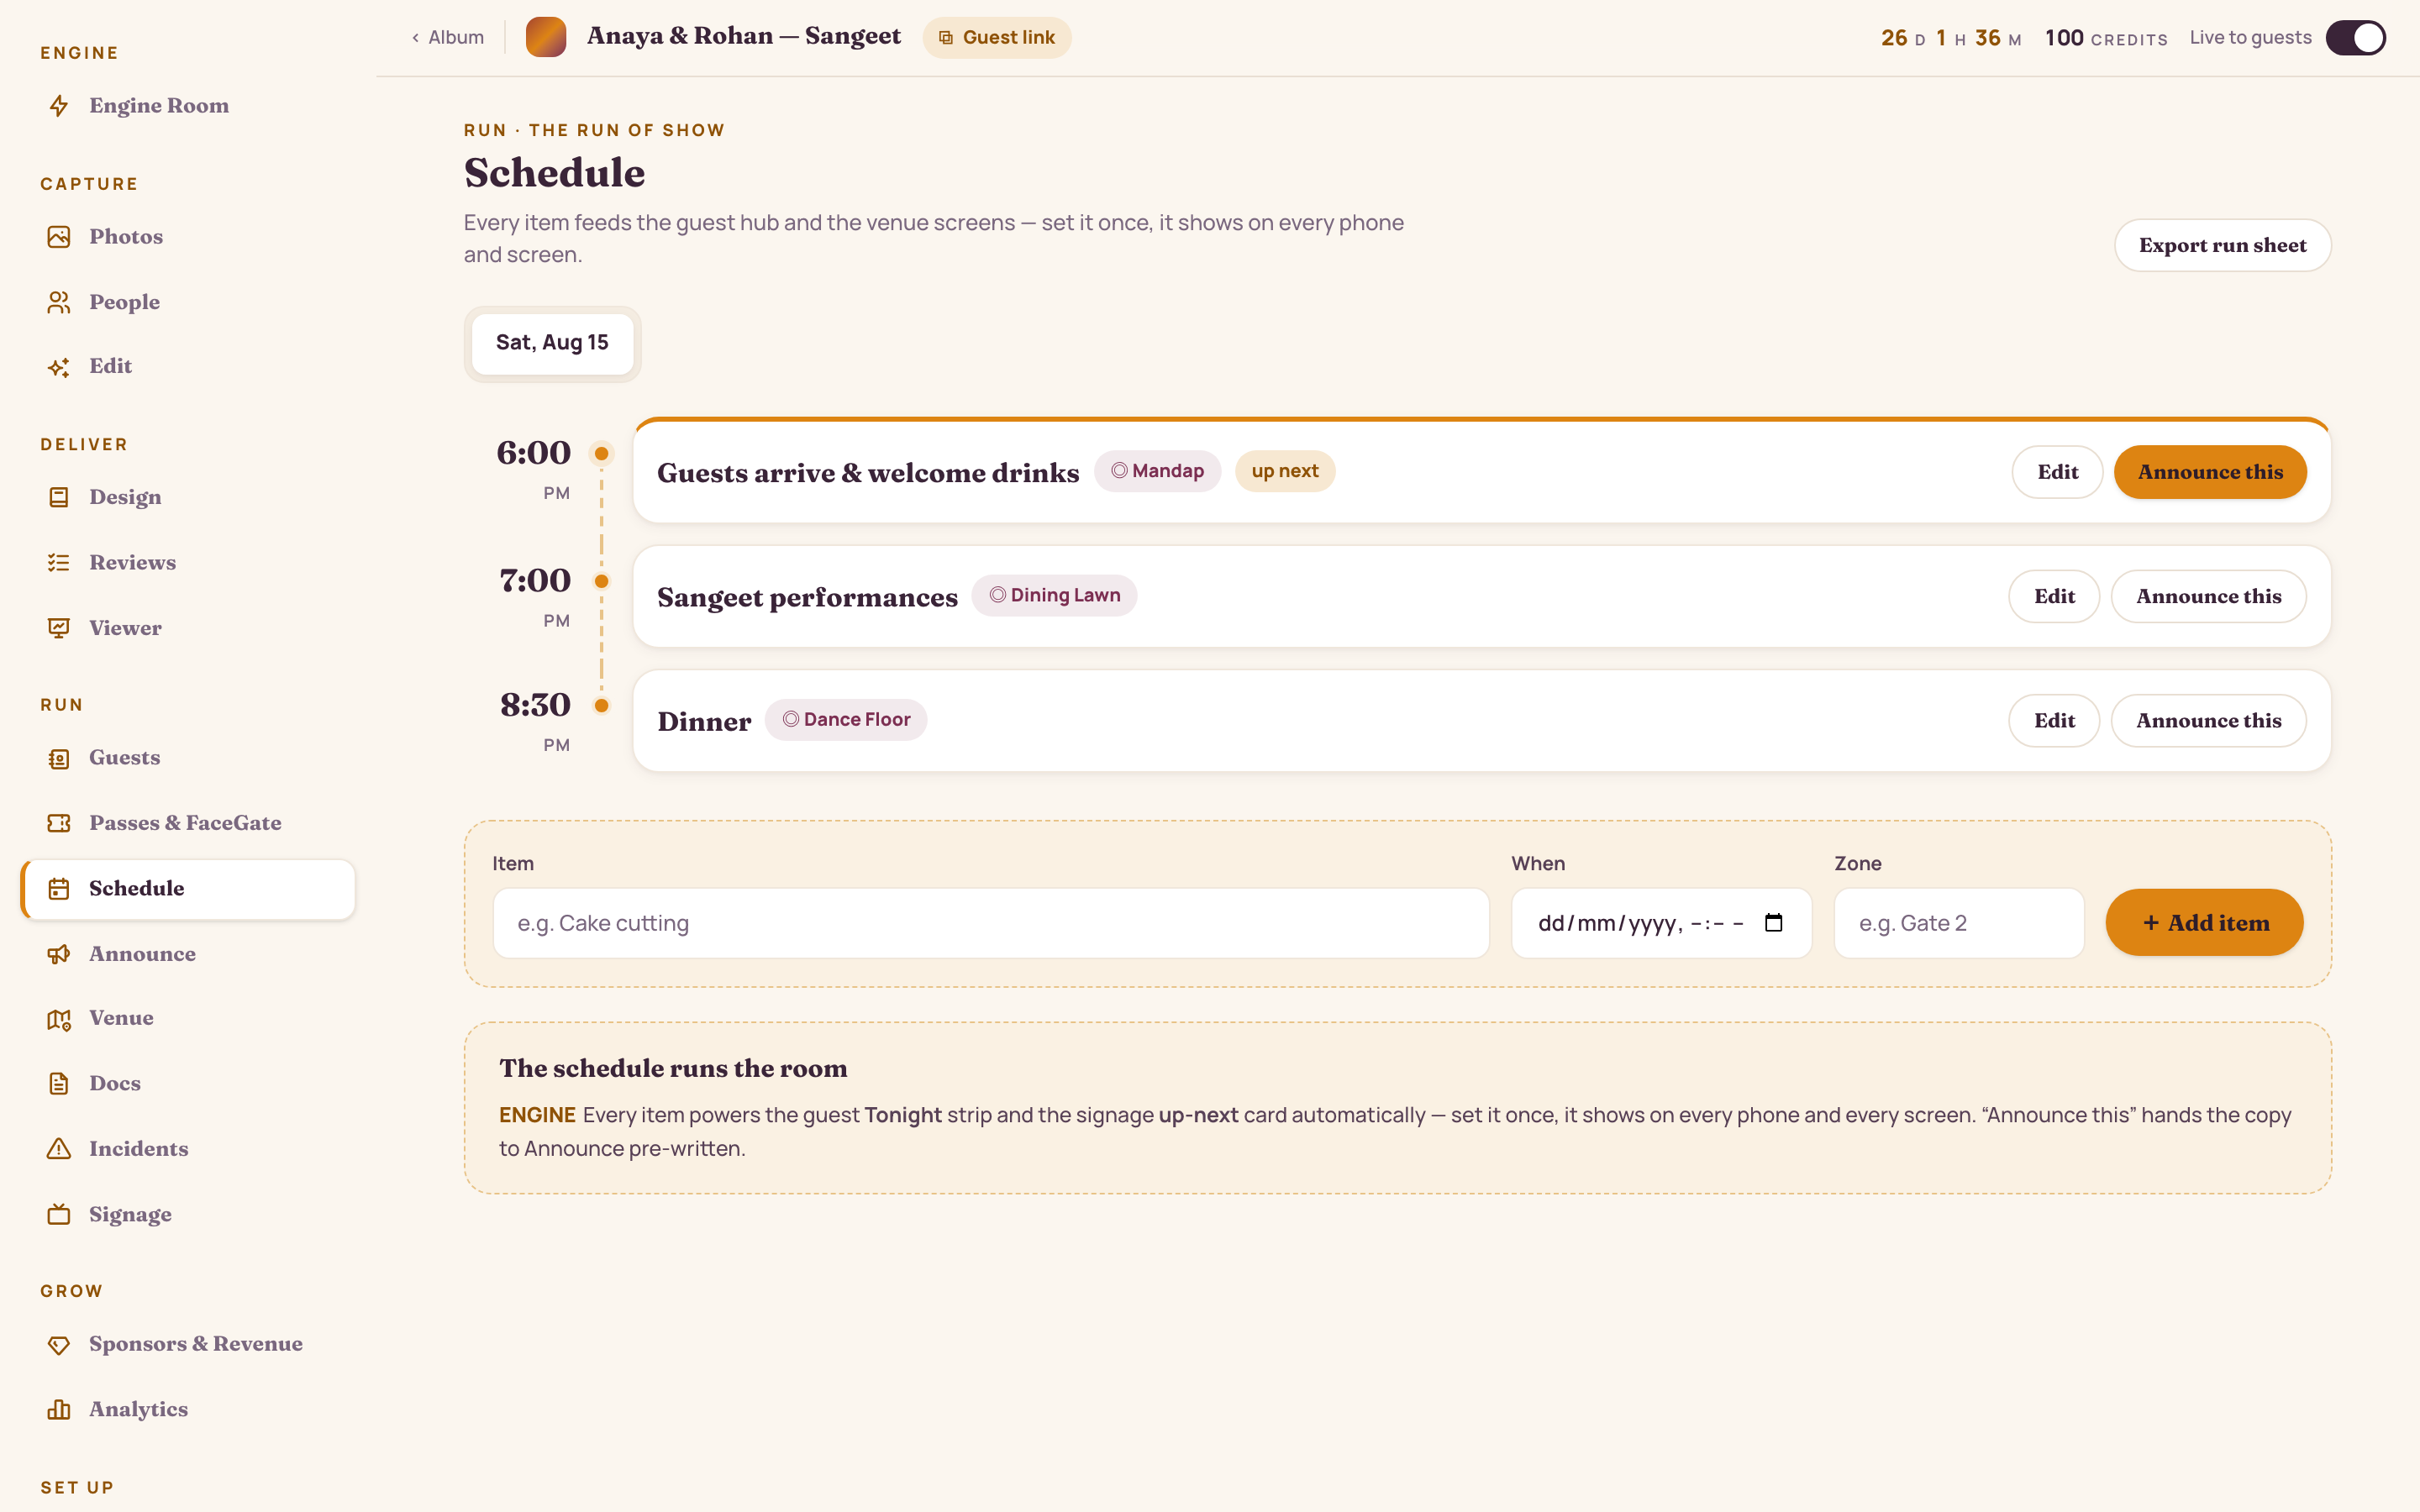
Task: Click the album avatar thumbnail in header
Action: pyautogui.click(x=546, y=37)
